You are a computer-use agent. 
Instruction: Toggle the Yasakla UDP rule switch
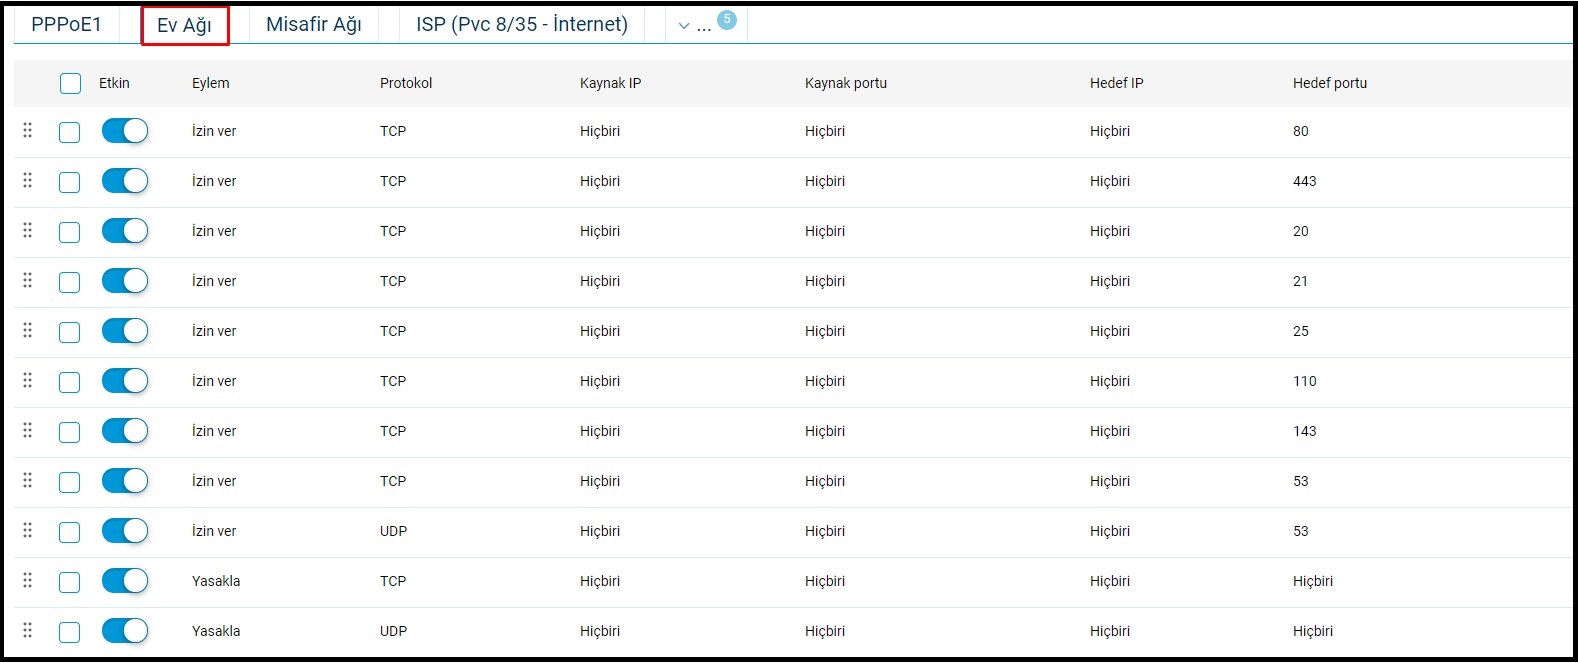coord(125,631)
